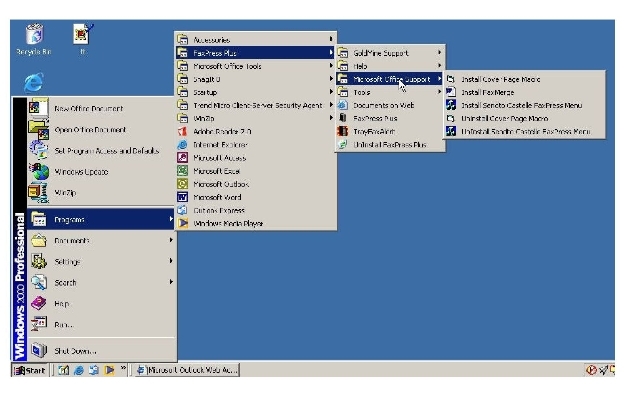The width and height of the screenshot is (627, 399).
Task: Open the Settings submenu in Start menu
Action: point(102,261)
